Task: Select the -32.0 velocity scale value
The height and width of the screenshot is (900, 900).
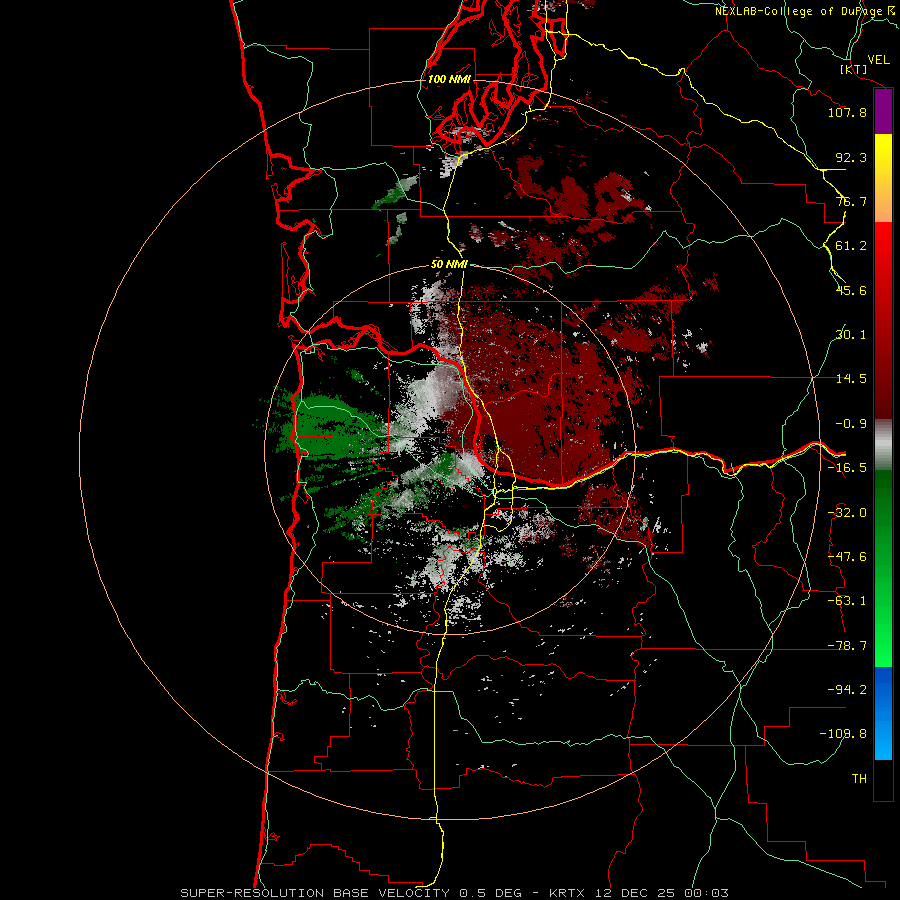Action: coord(847,513)
